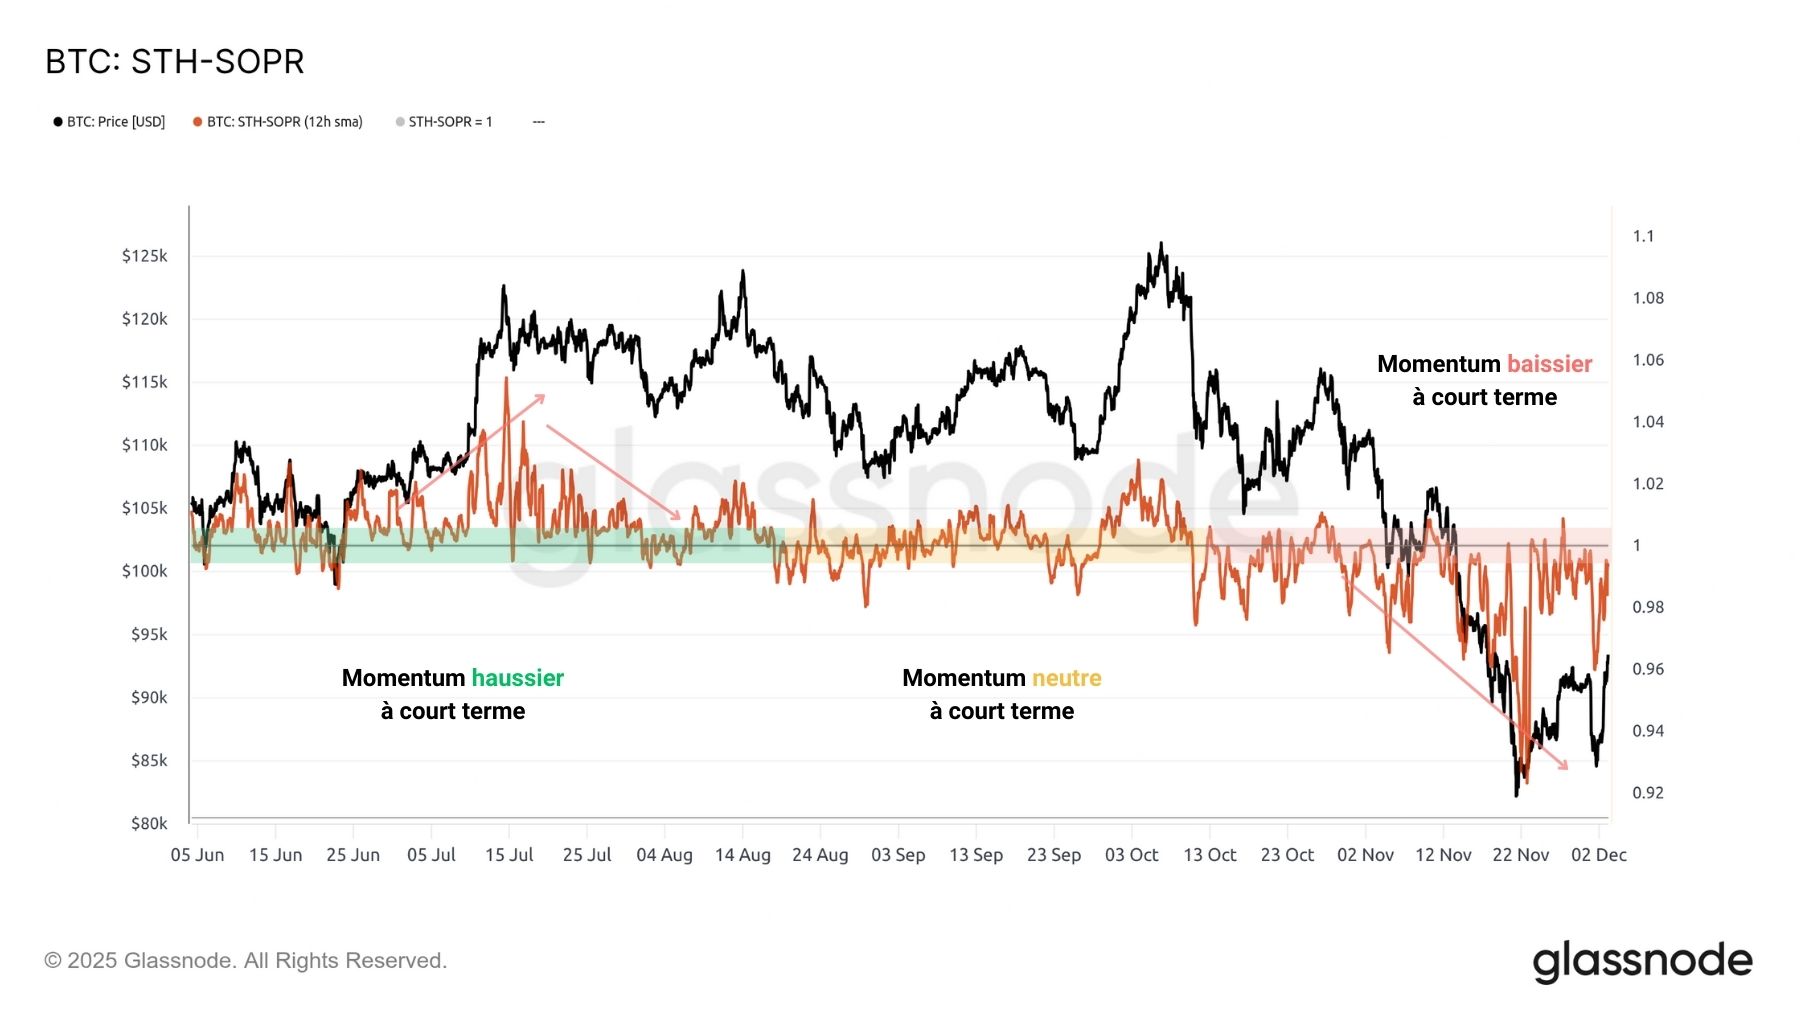Viewport: 1800px width, 1013px height.
Task: Select the Momentum baissier annotation
Action: (1484, 380)
